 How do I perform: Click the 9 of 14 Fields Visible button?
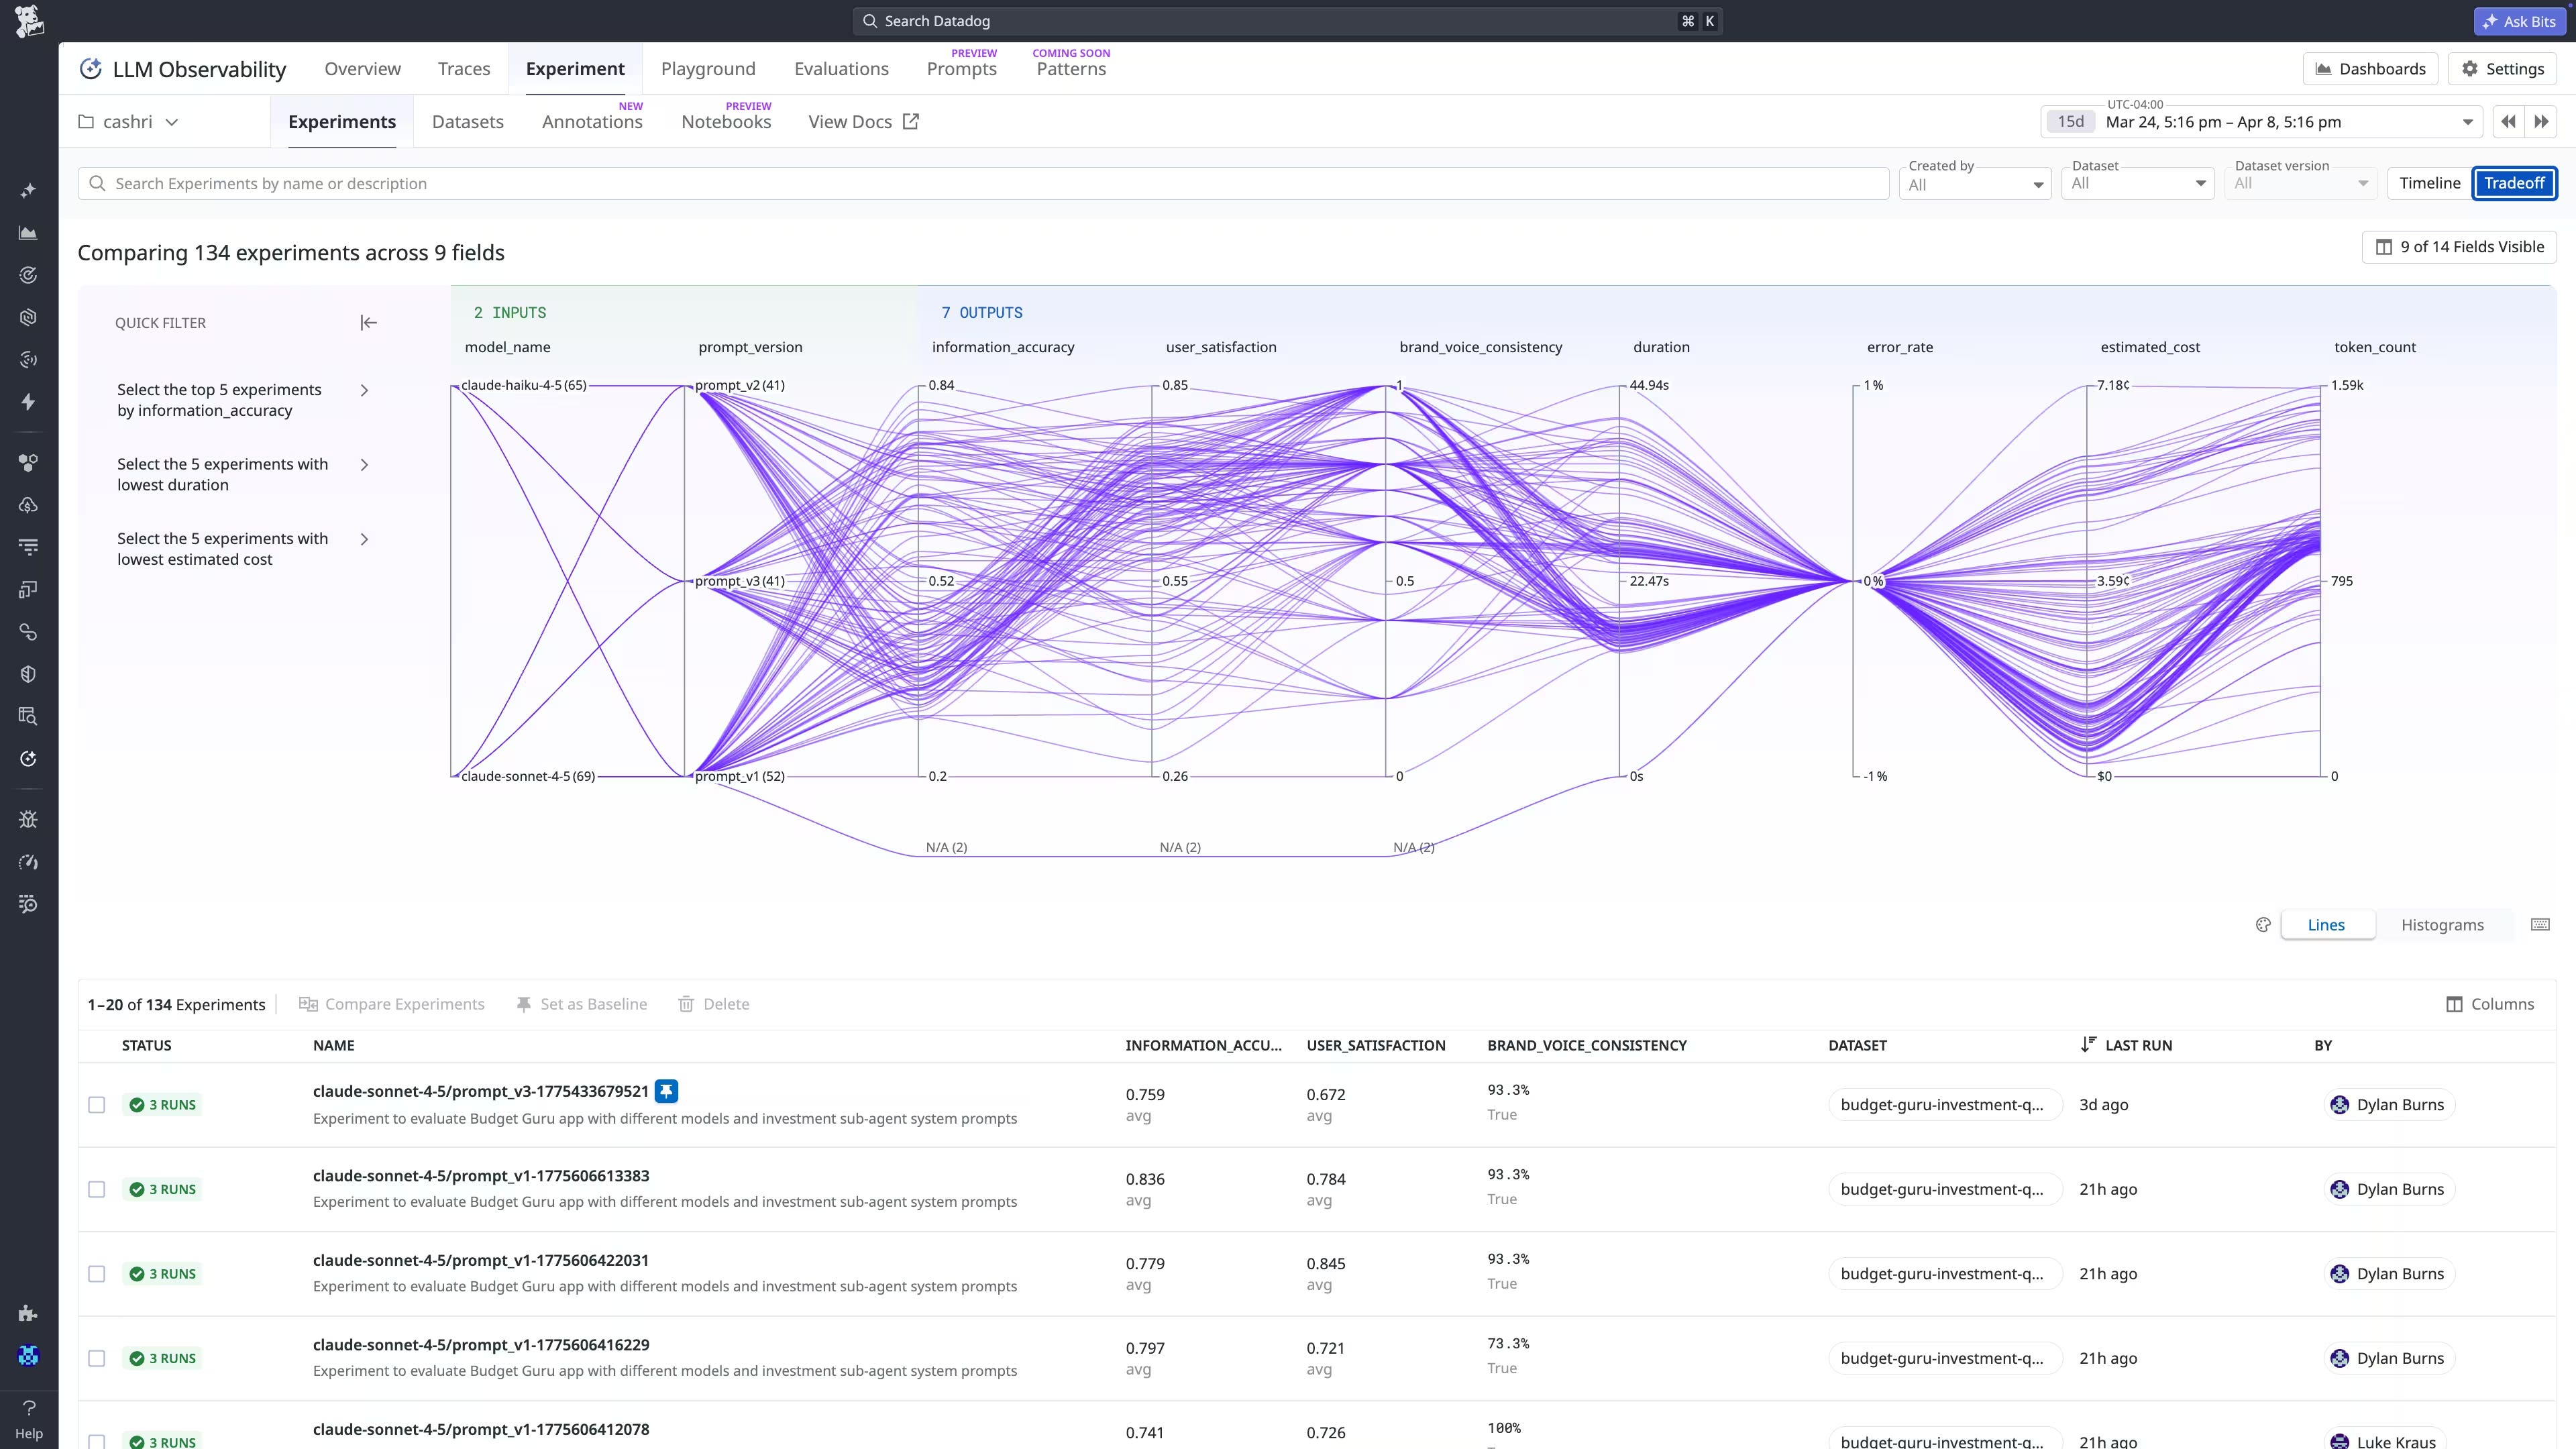pyautogui.click(x=2459, y=247)
